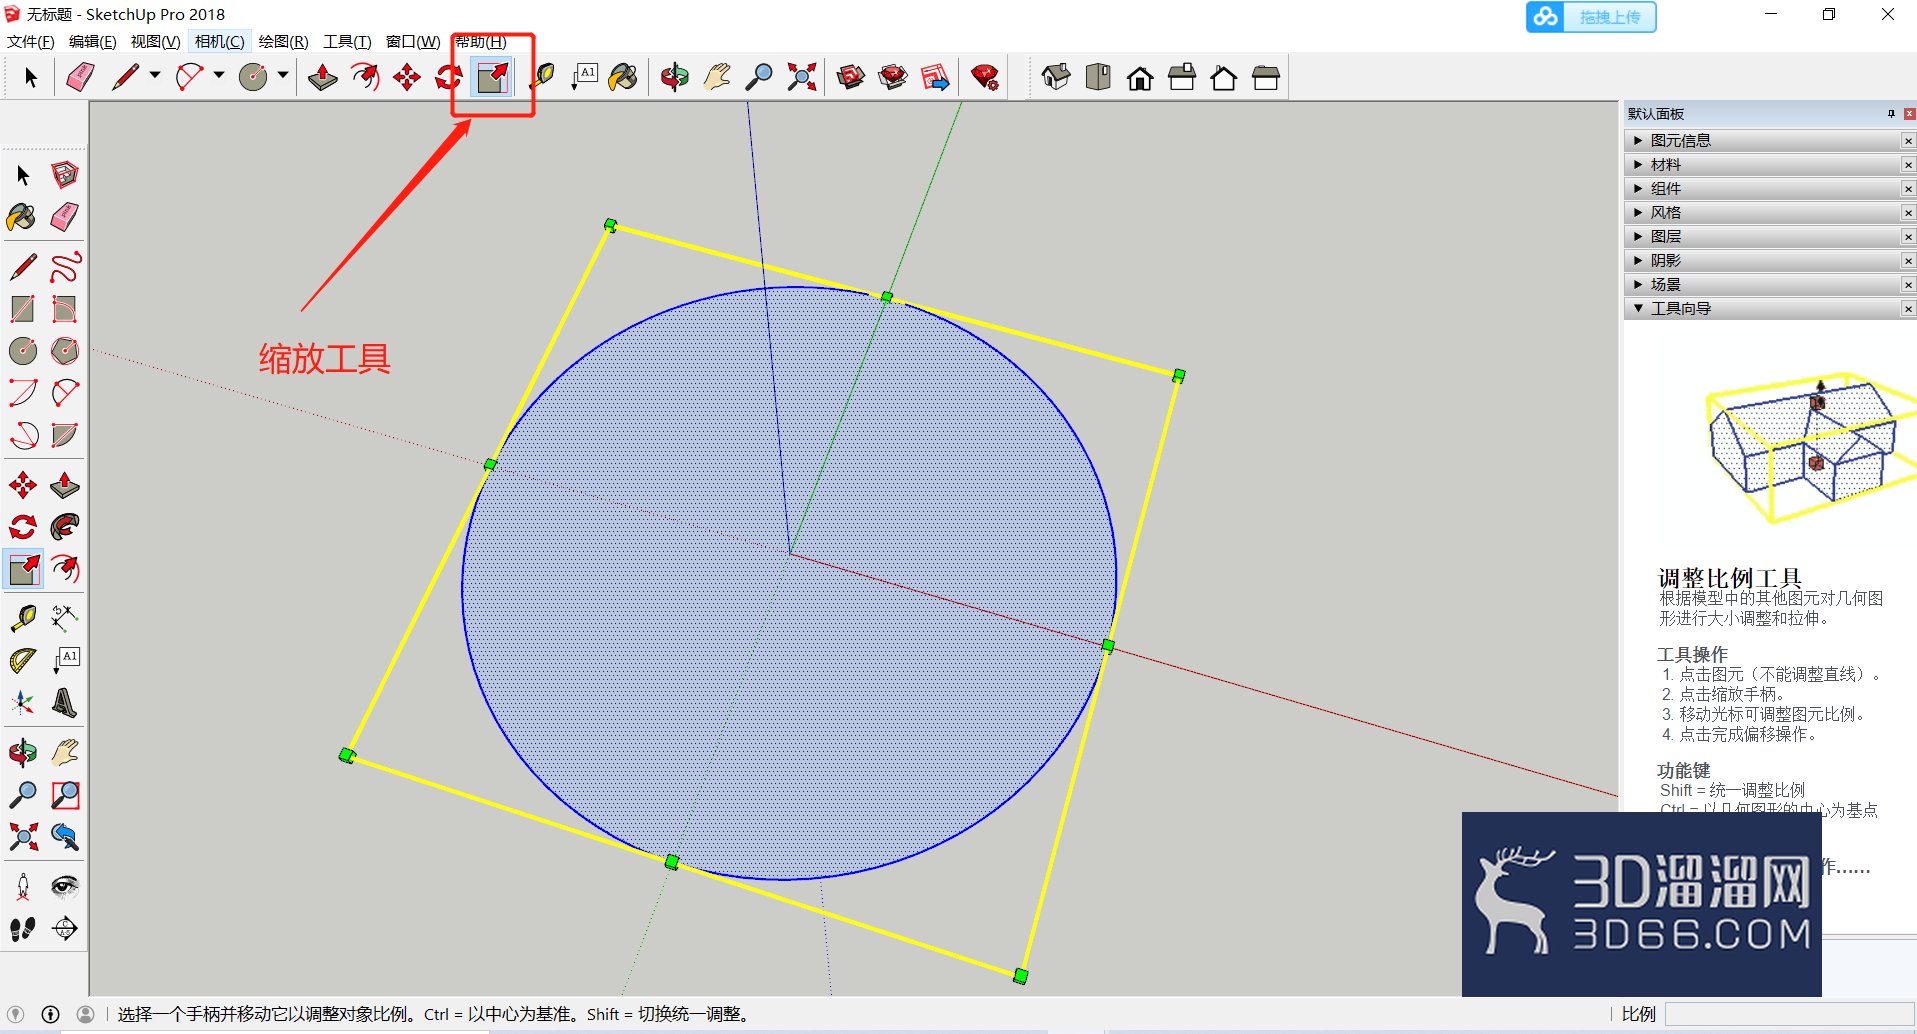Select the Polygon tool in left toolbar
The height and width of the screenshot is (1034, 1917).
tap(65, 351)
